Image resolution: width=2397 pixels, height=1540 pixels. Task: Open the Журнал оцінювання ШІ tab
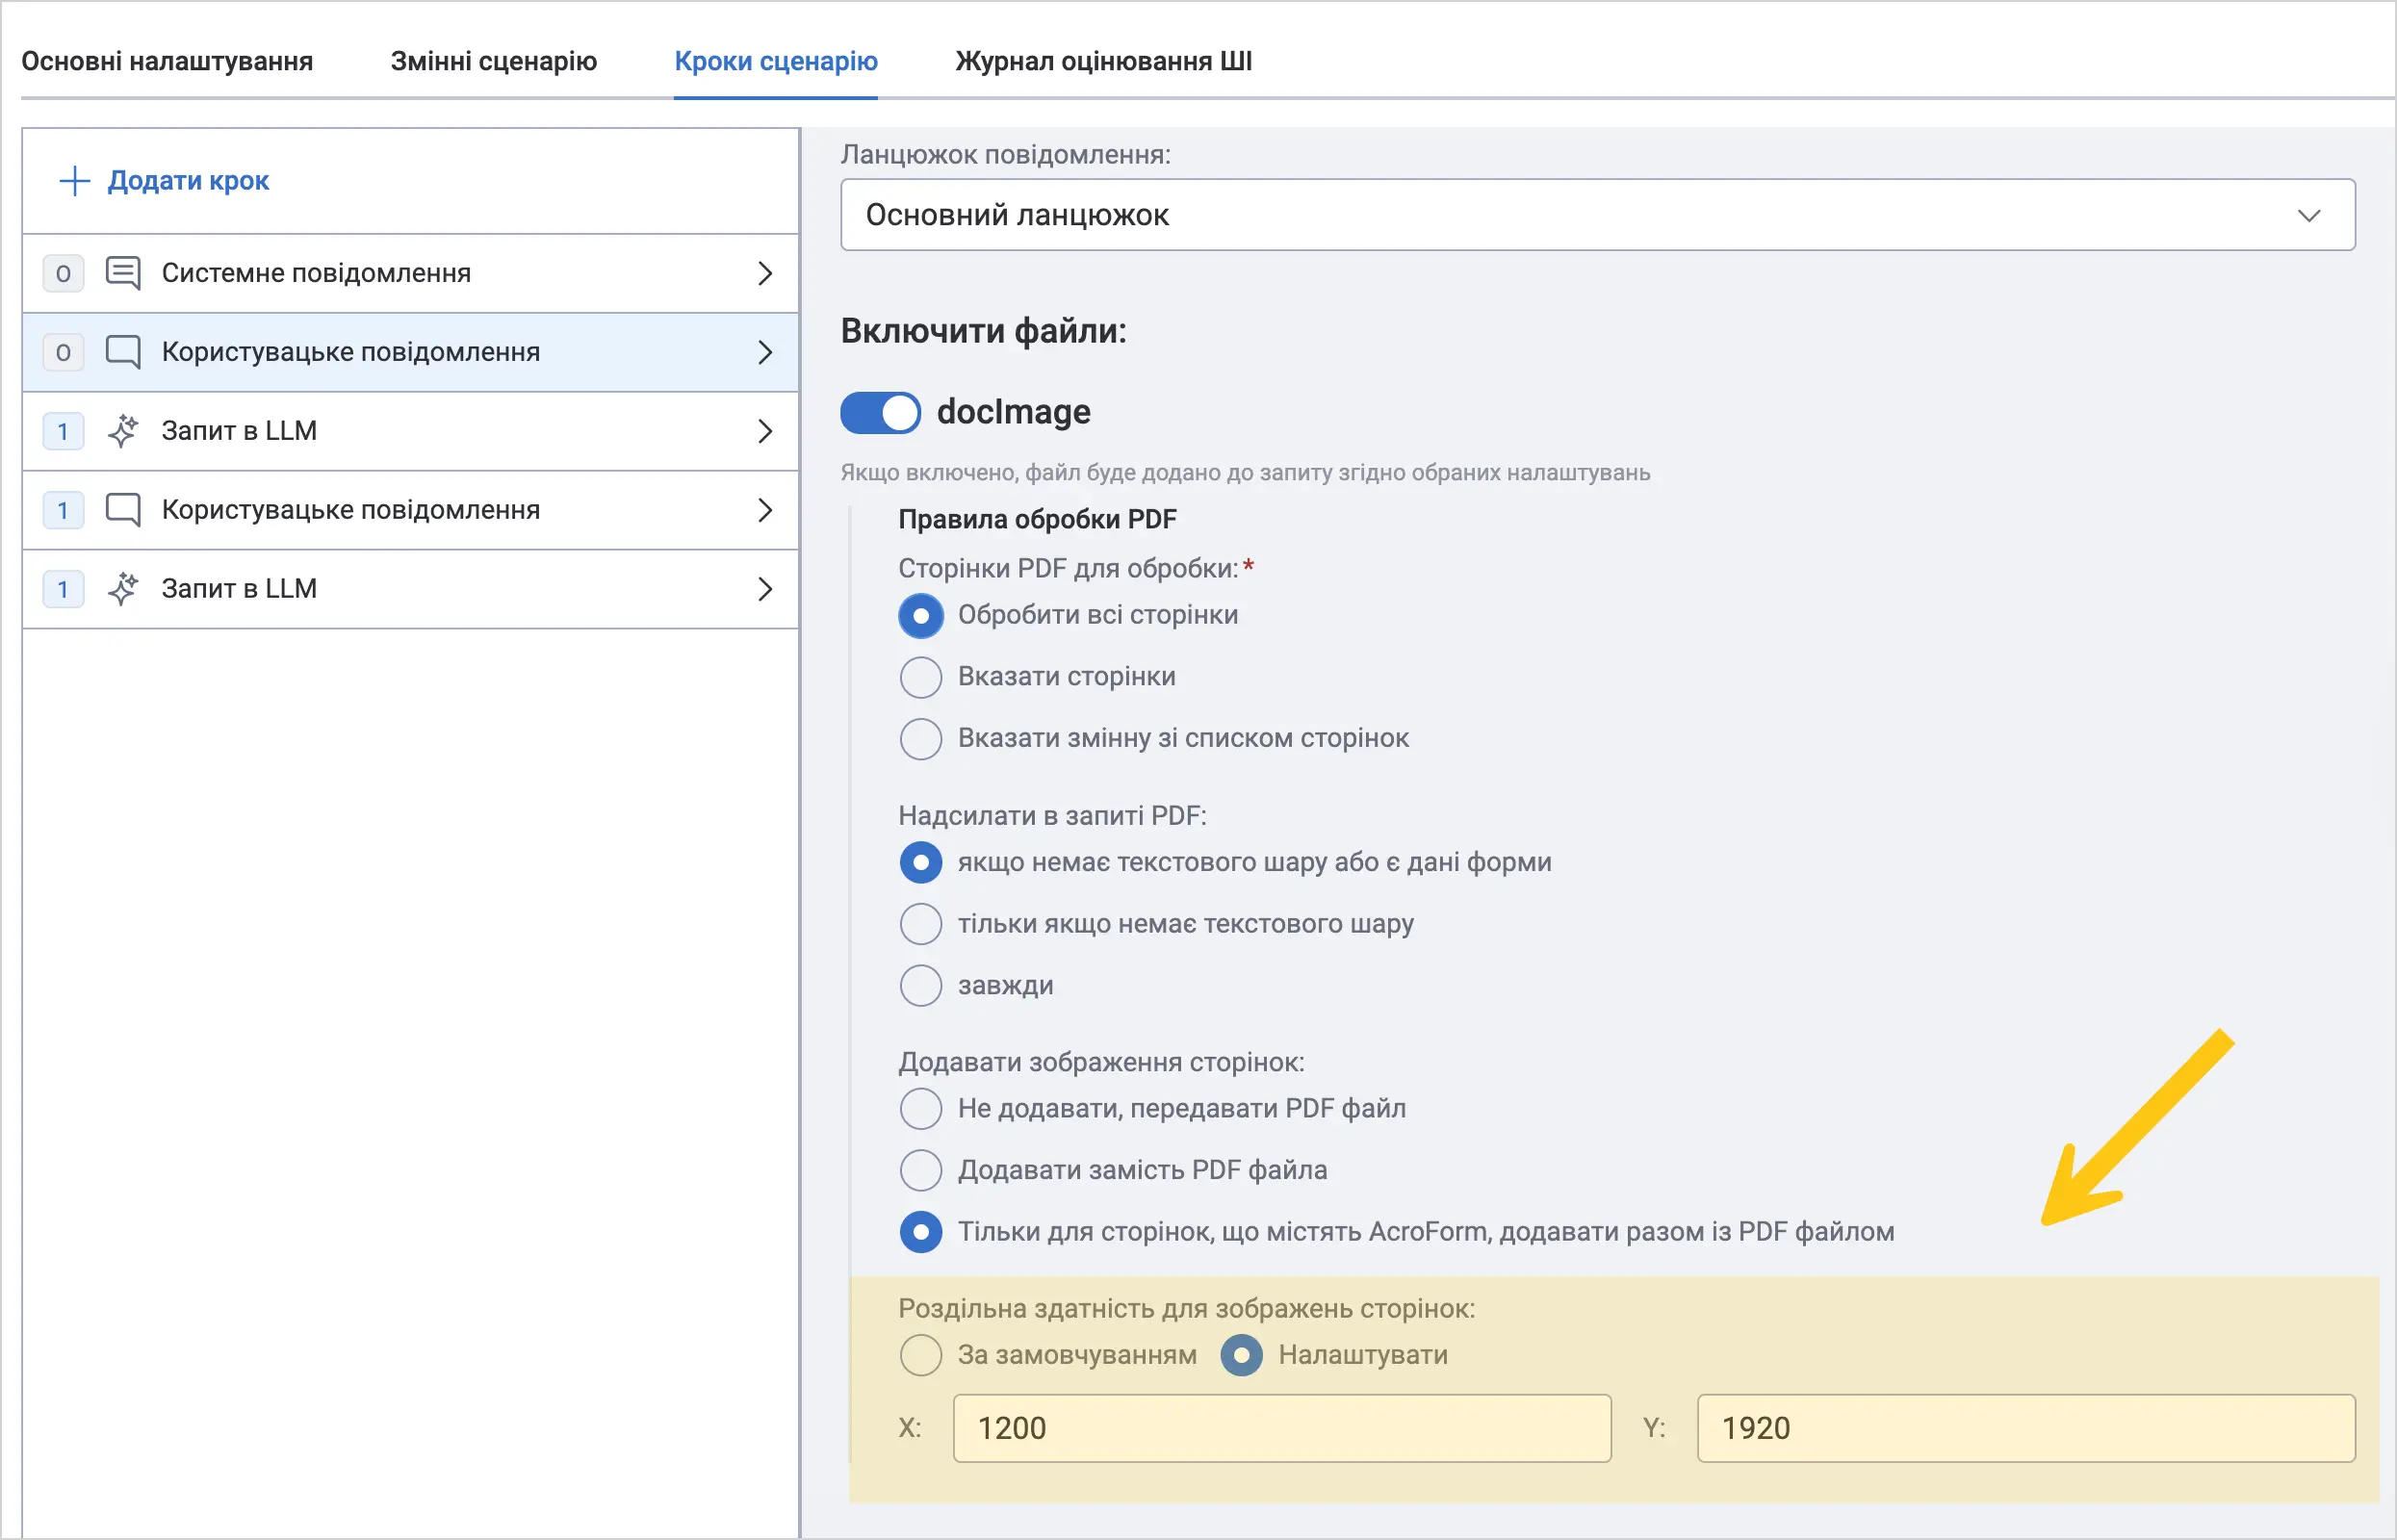1104,61
